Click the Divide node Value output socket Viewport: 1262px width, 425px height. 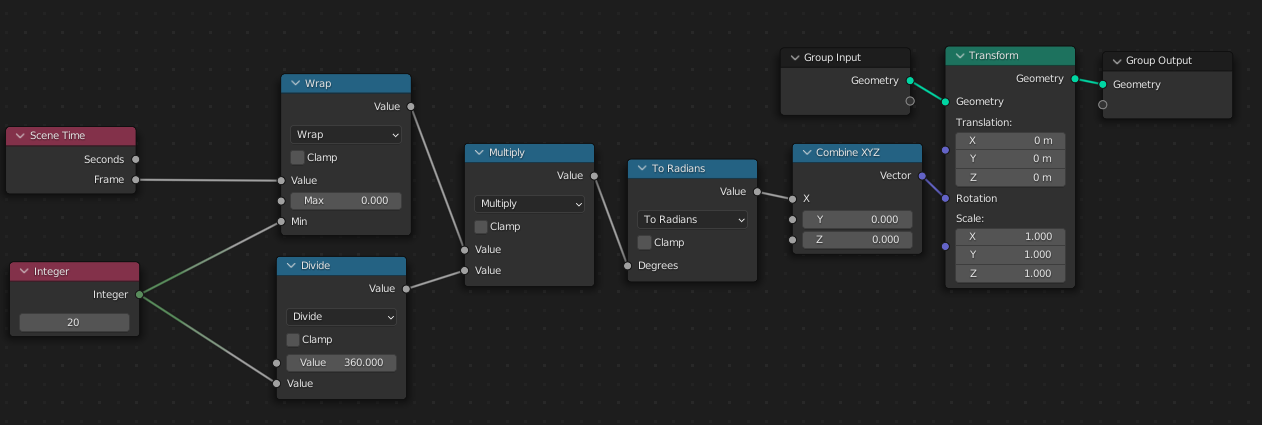pos(406,289)
